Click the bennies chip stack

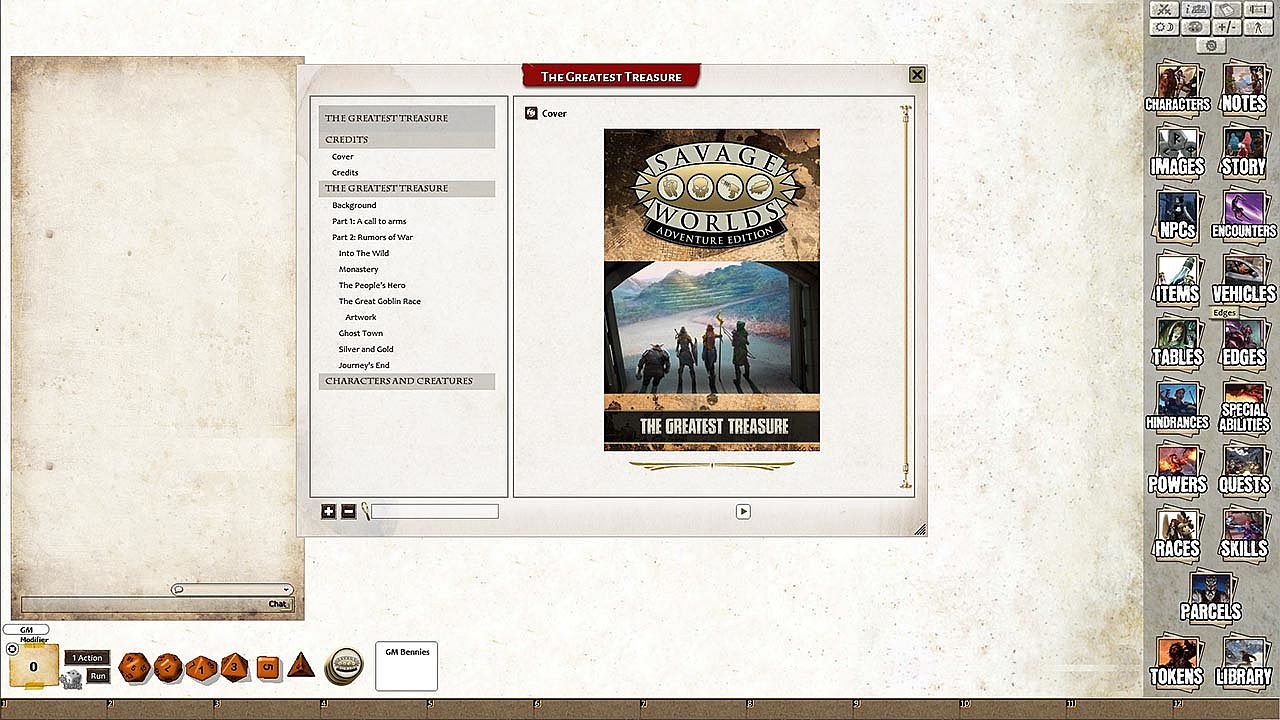(344, 666)
